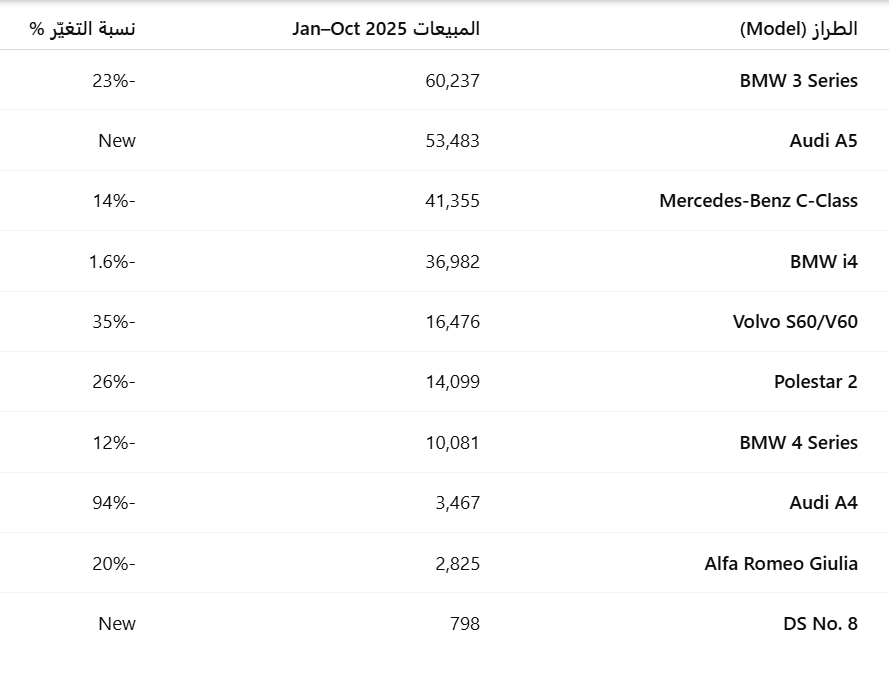Click the Polestar 2 model name
This screenshot has height=699, width=889.
click(x=815, y=382)
